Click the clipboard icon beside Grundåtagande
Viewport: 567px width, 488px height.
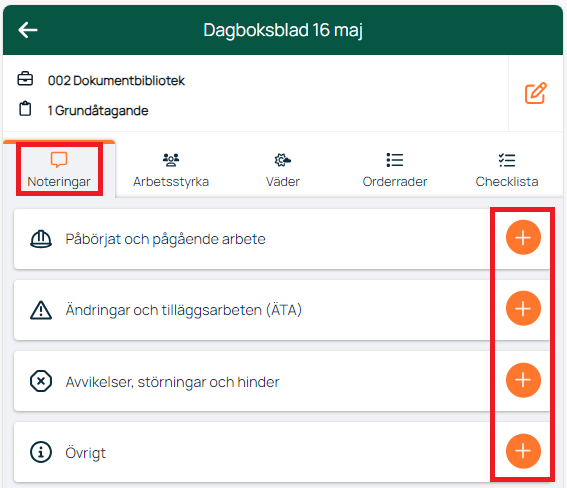coord(25,109)
